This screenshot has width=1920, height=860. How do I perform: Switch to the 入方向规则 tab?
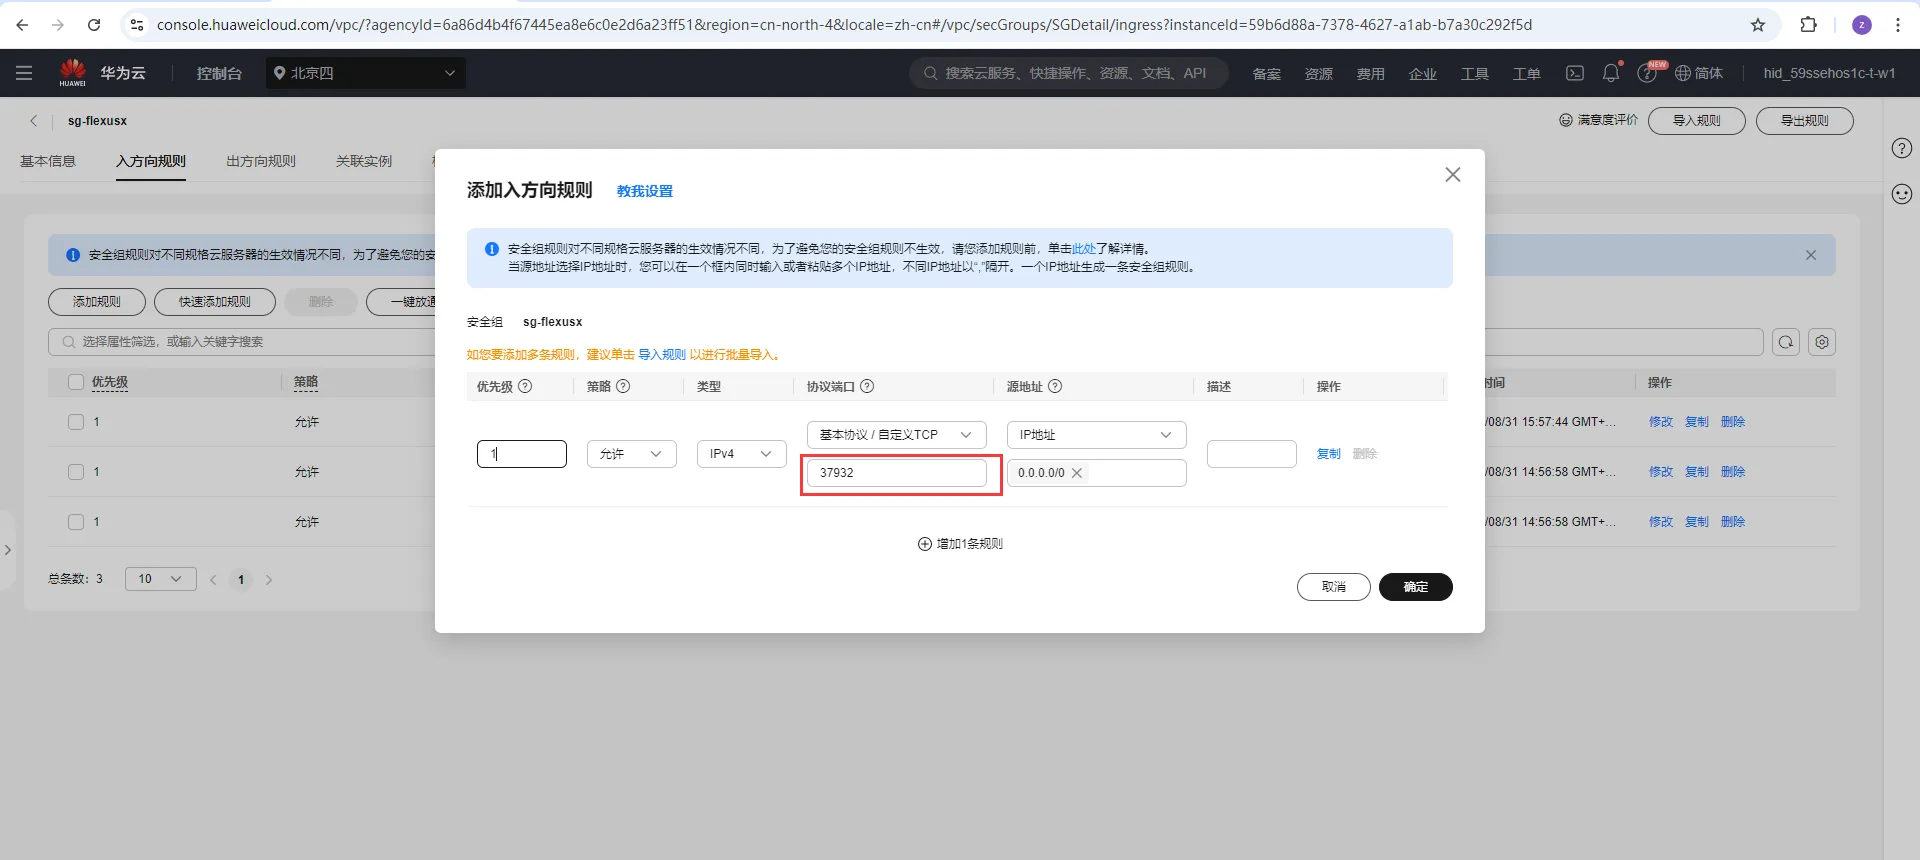(x=151, y=161)
